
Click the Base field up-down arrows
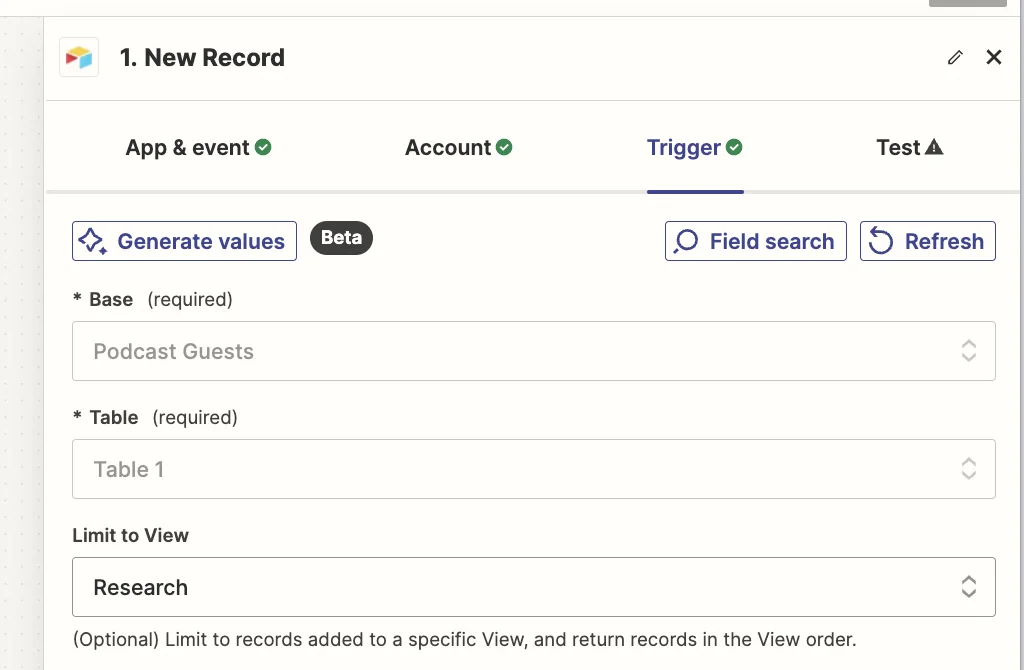coord(968,351)
